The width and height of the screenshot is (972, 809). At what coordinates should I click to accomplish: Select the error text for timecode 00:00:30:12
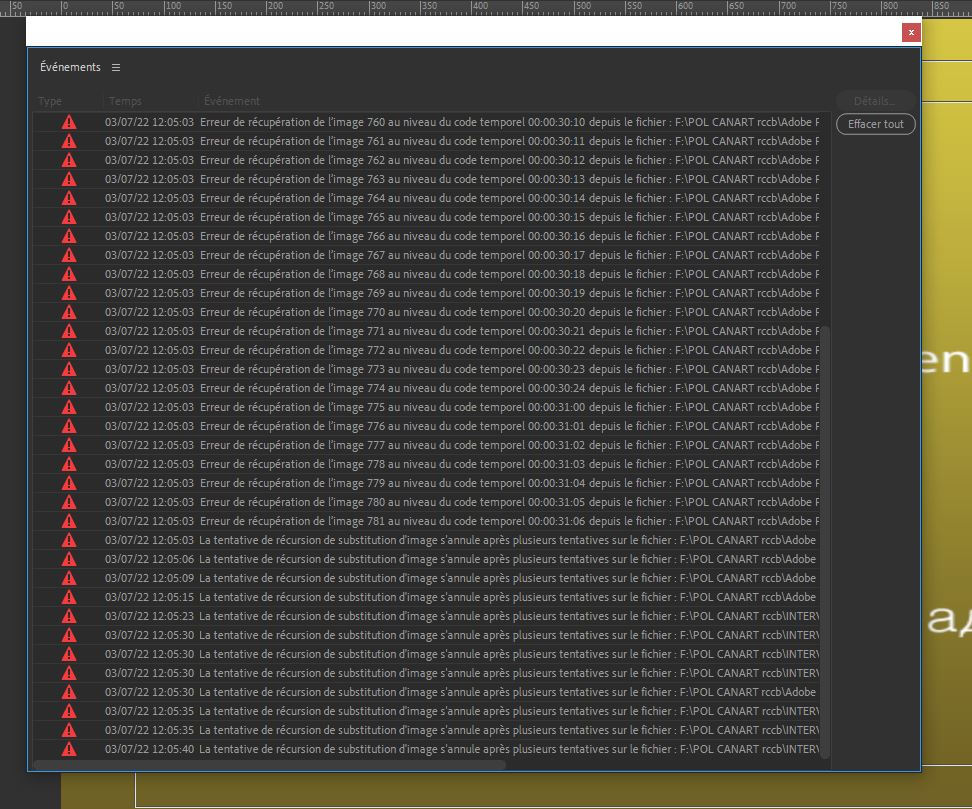(510, 160)
